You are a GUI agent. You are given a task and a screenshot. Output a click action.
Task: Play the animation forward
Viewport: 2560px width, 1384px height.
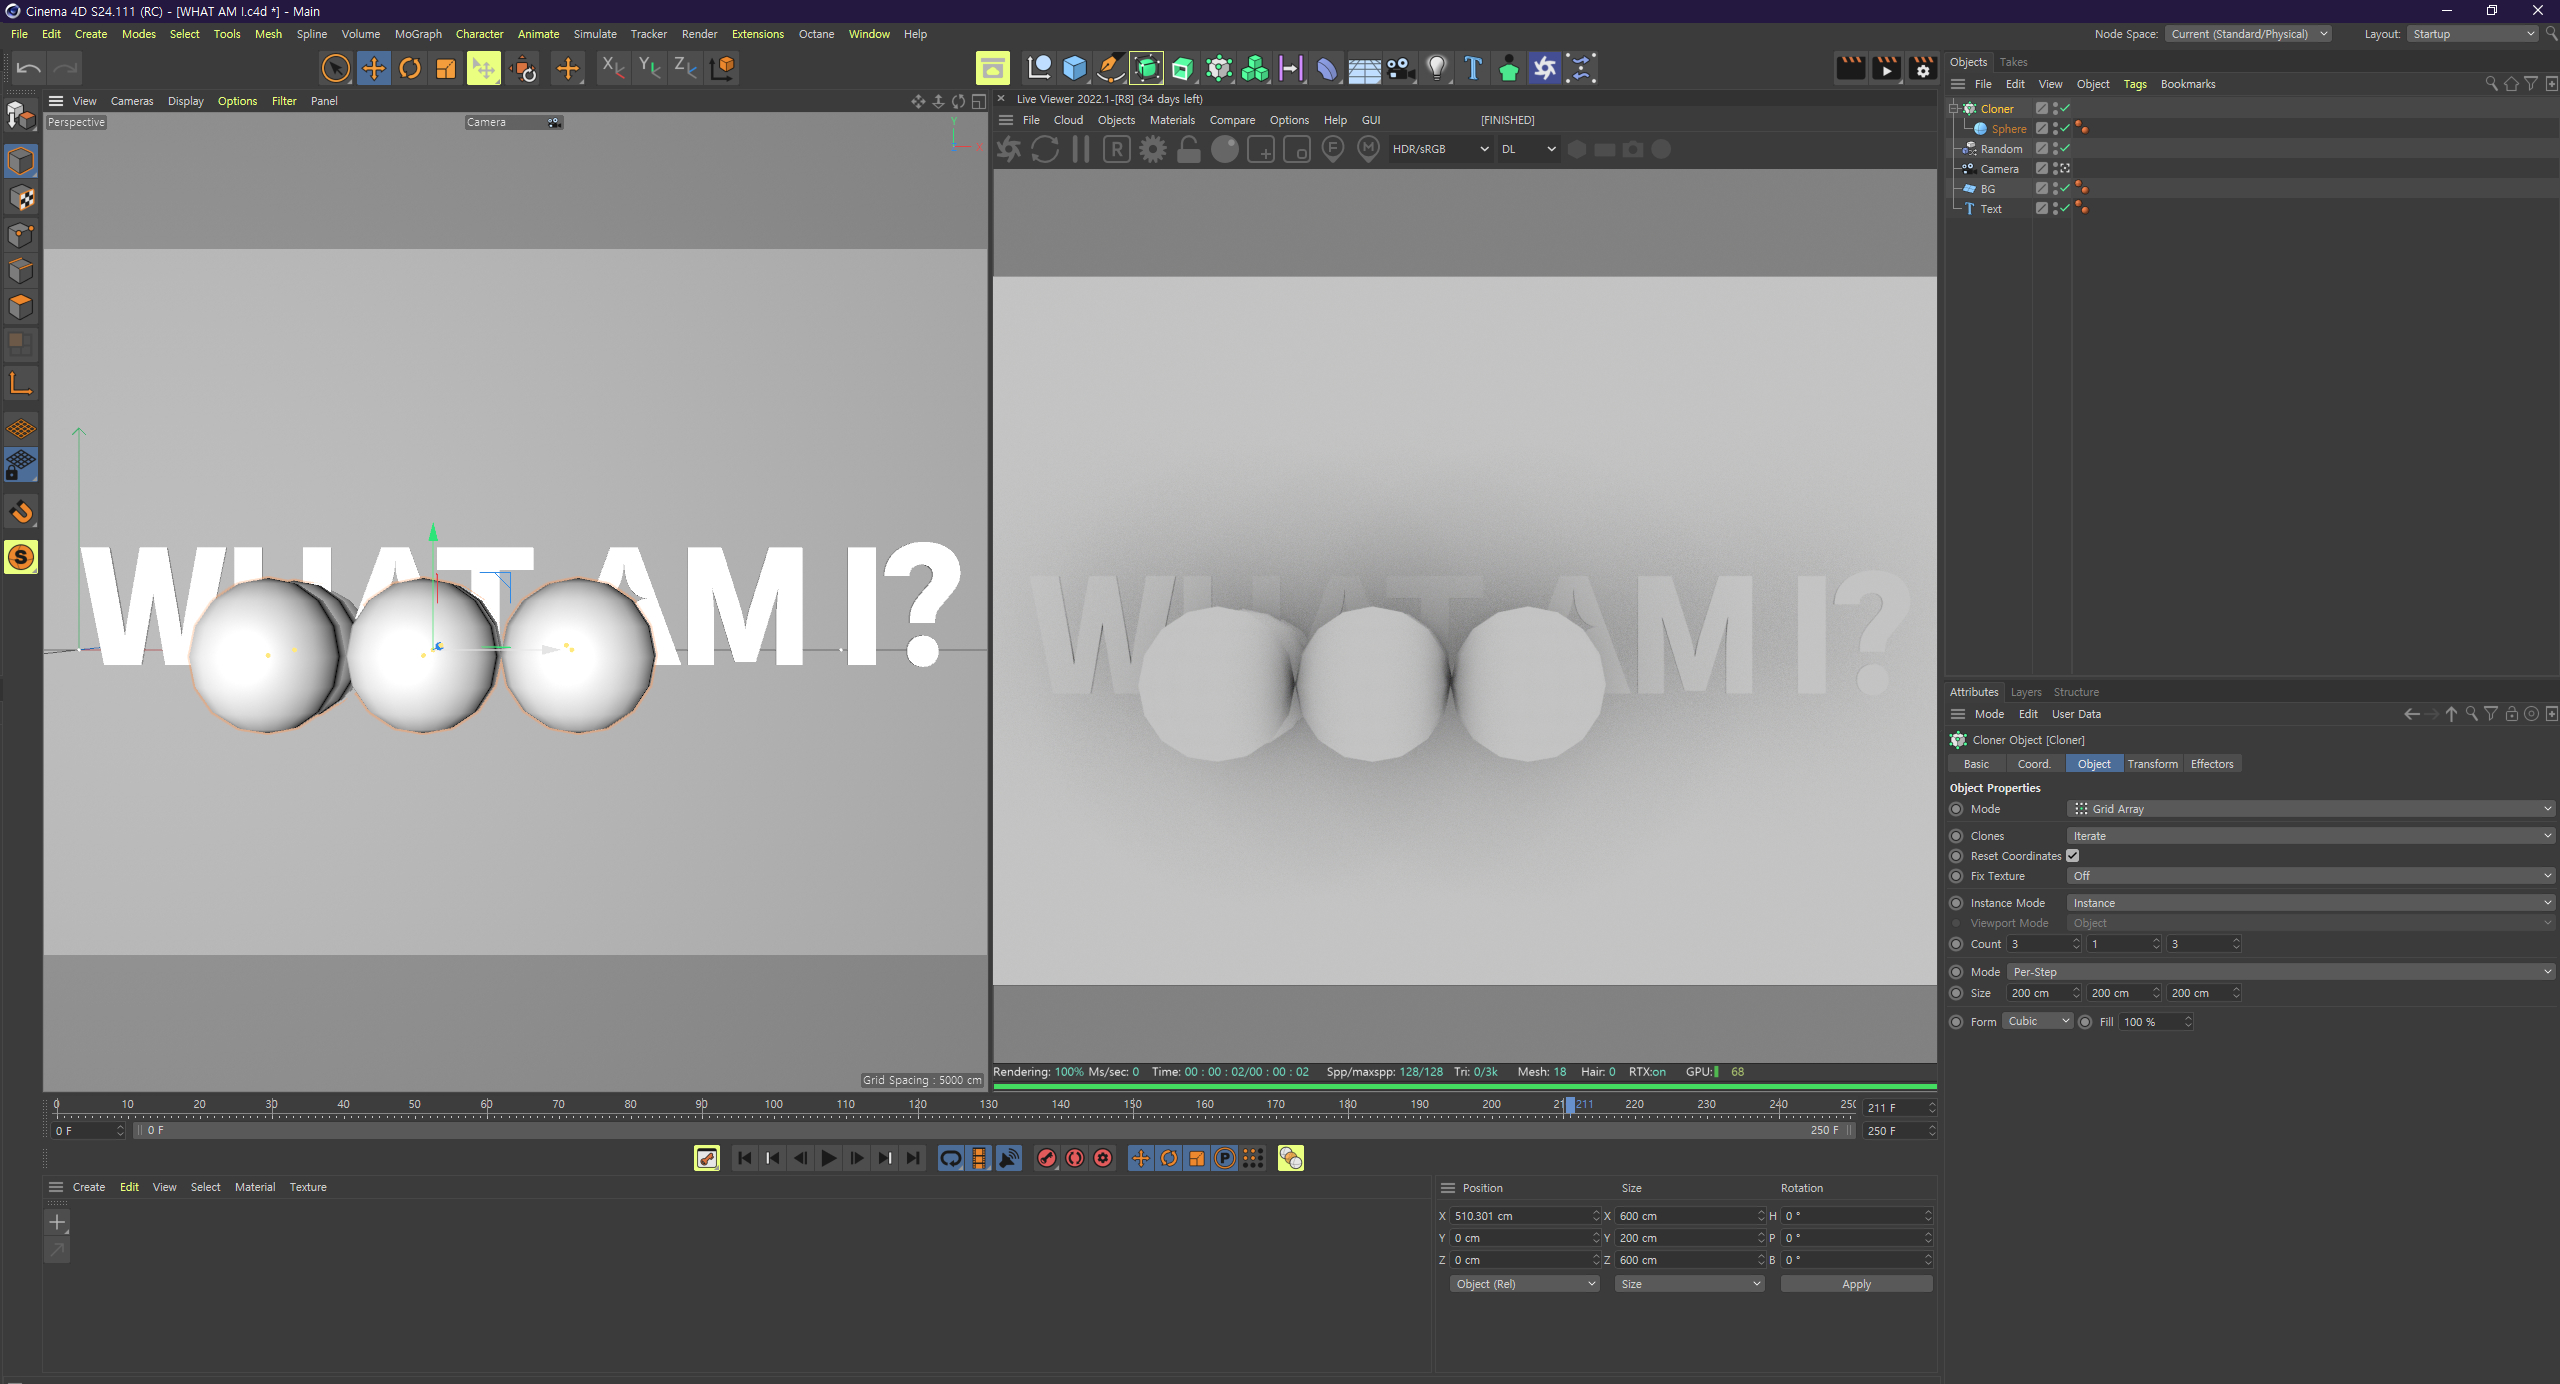829,1158
